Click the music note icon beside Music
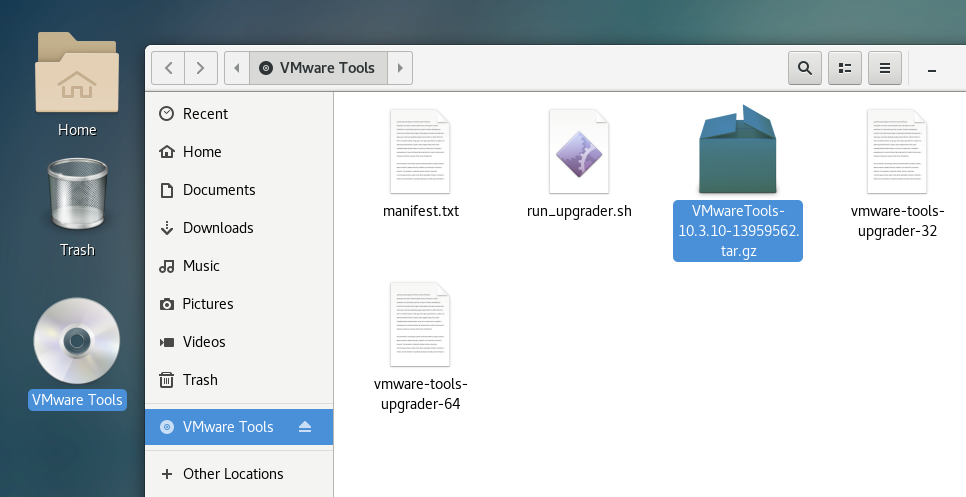 pyautogui.click(x=166, y=266)
